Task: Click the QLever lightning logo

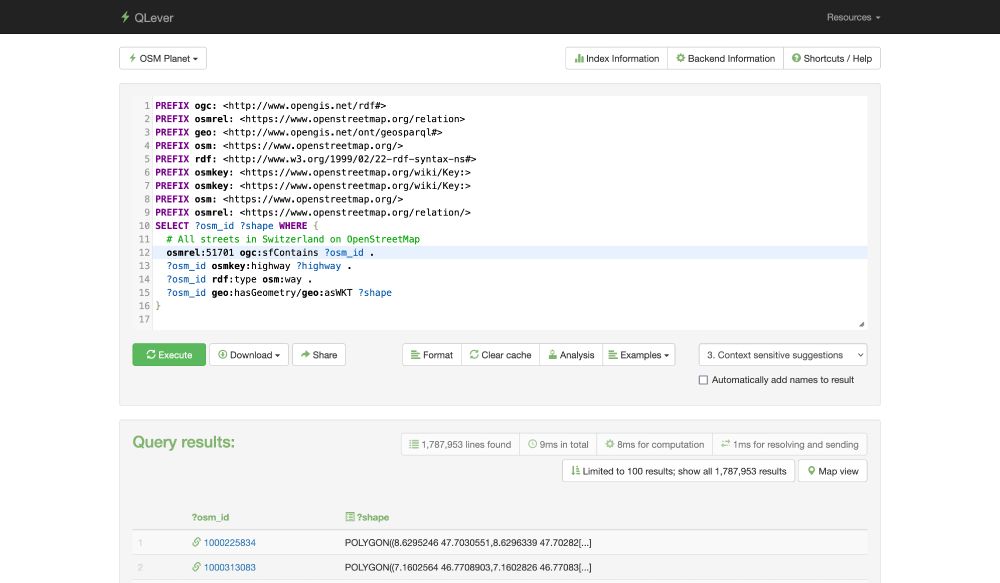Action: coord(125,17)
